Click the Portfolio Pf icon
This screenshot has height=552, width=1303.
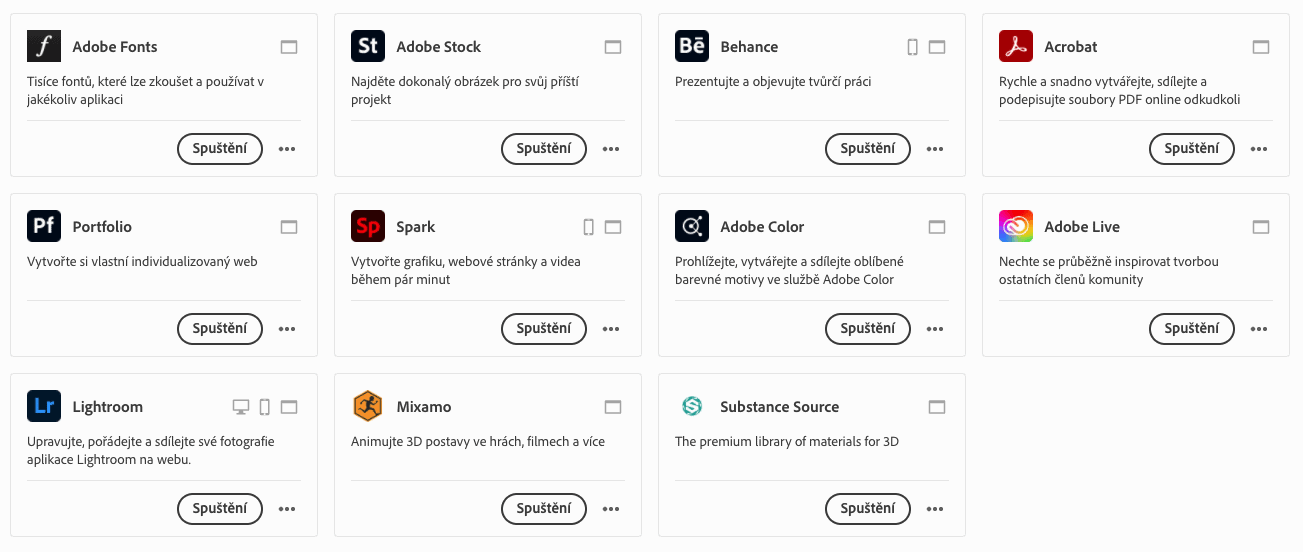point(44,227)
